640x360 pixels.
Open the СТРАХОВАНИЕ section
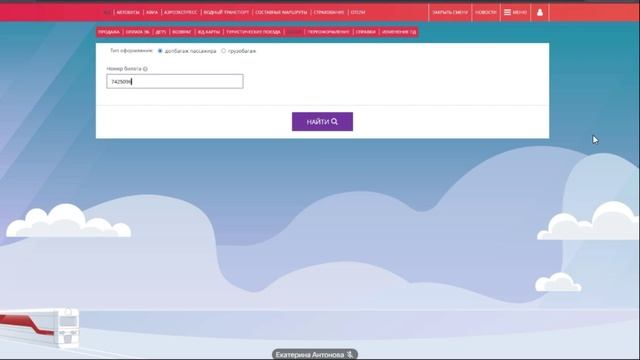(x=329, y=13)
